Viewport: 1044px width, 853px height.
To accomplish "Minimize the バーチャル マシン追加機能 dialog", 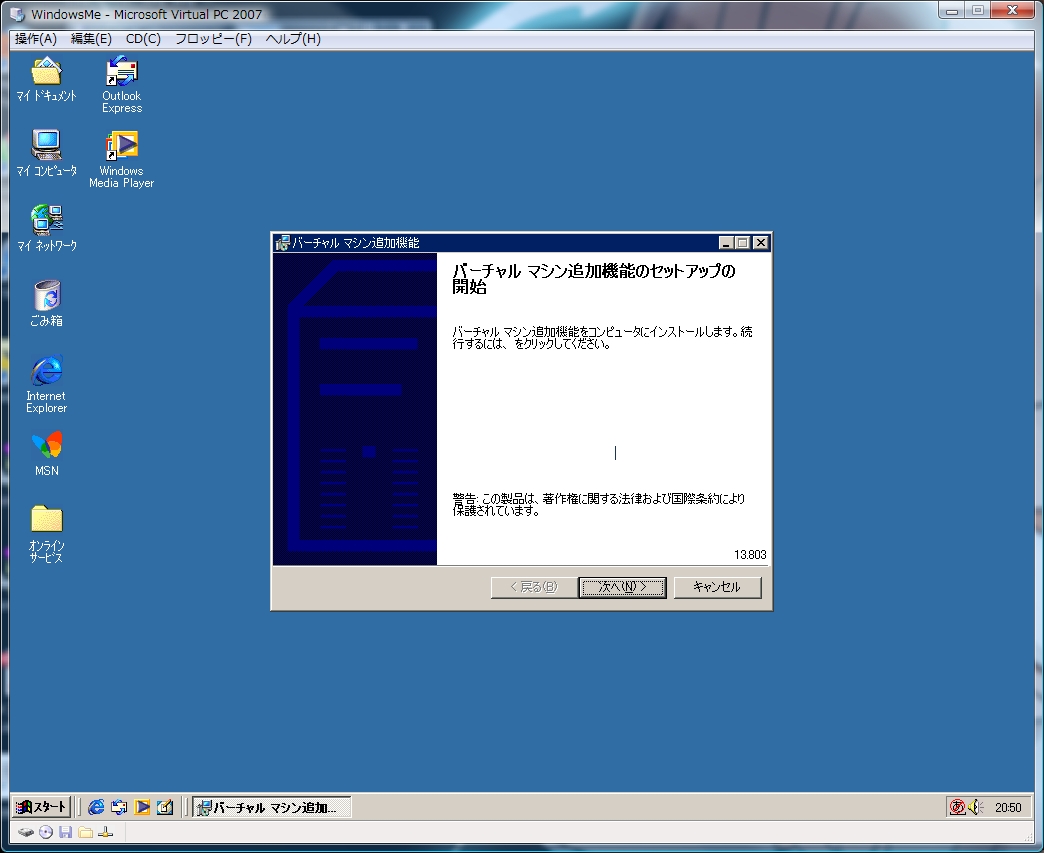I will pyautogui.click(x=726, y=243).
